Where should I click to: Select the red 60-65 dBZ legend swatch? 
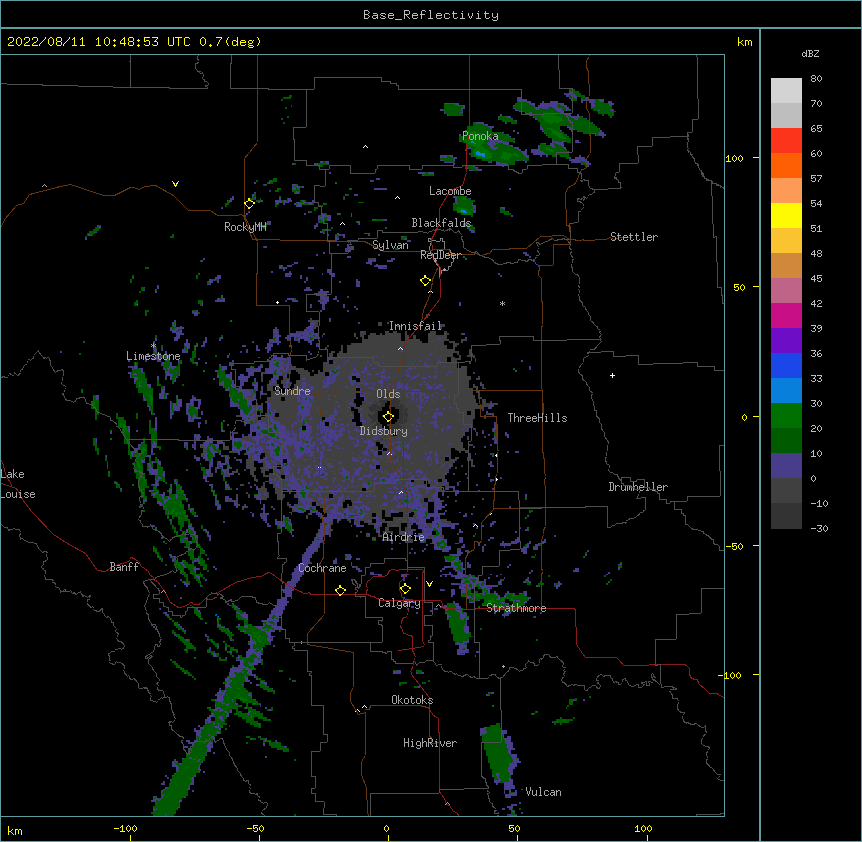(x=786, y=141)
